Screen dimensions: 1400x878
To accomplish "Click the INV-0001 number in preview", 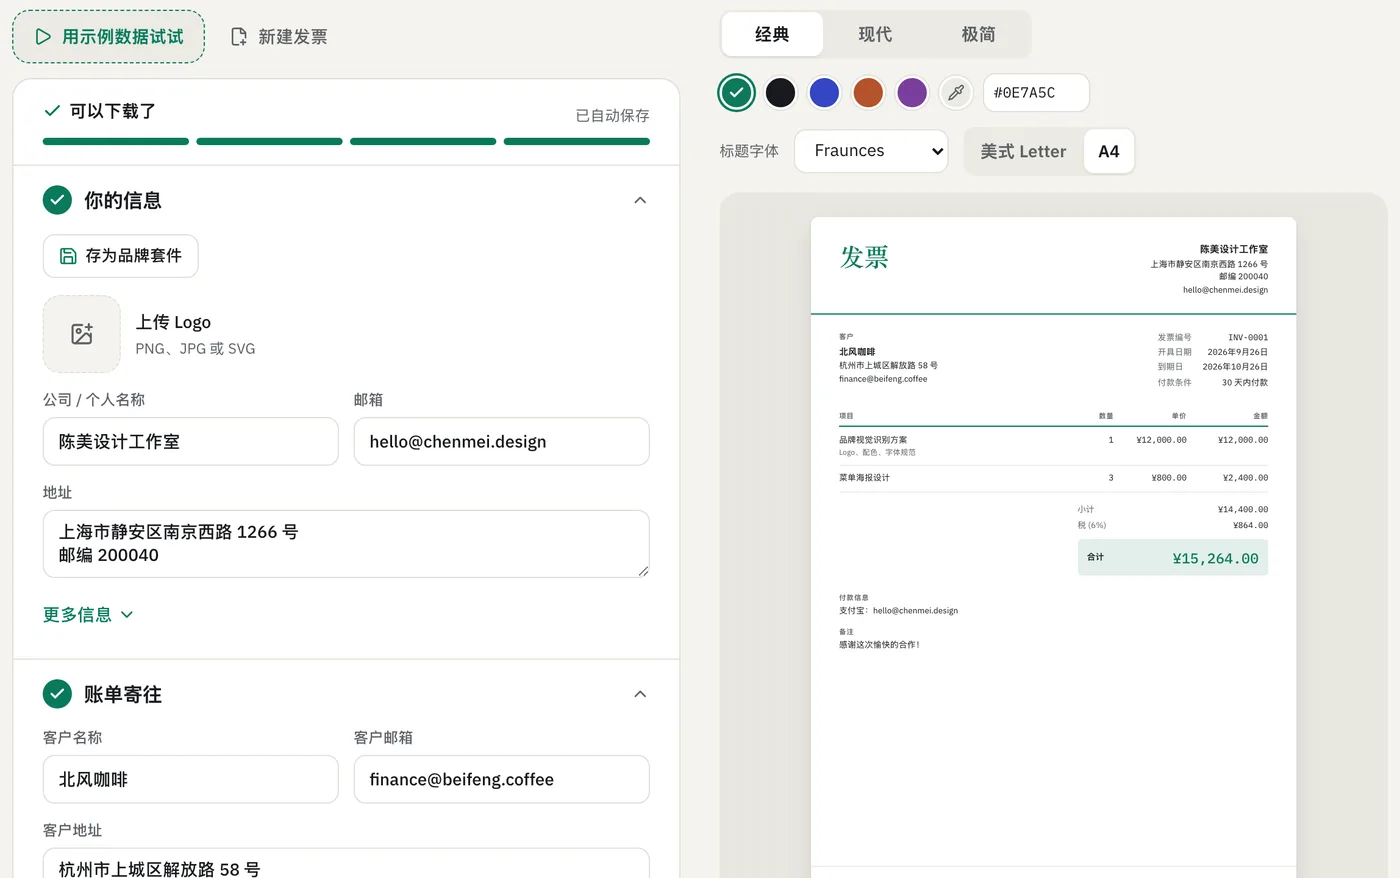I will [x=1248, y=338].
